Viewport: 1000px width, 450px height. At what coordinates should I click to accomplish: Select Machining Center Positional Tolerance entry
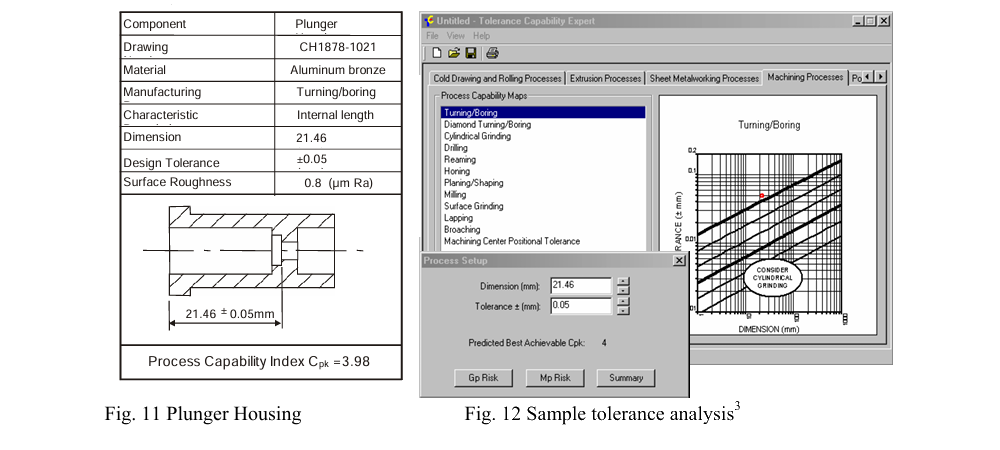pos(512,242)
